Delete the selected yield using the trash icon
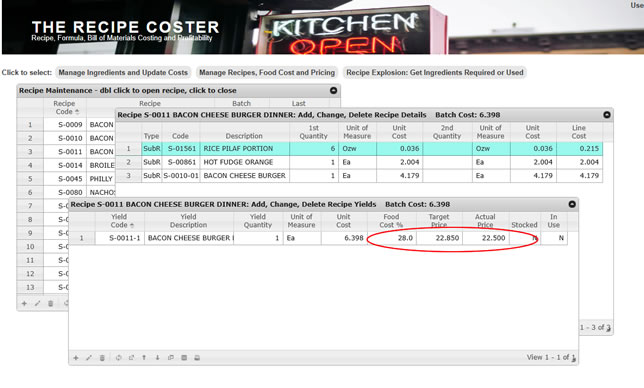 pos(102,358)
